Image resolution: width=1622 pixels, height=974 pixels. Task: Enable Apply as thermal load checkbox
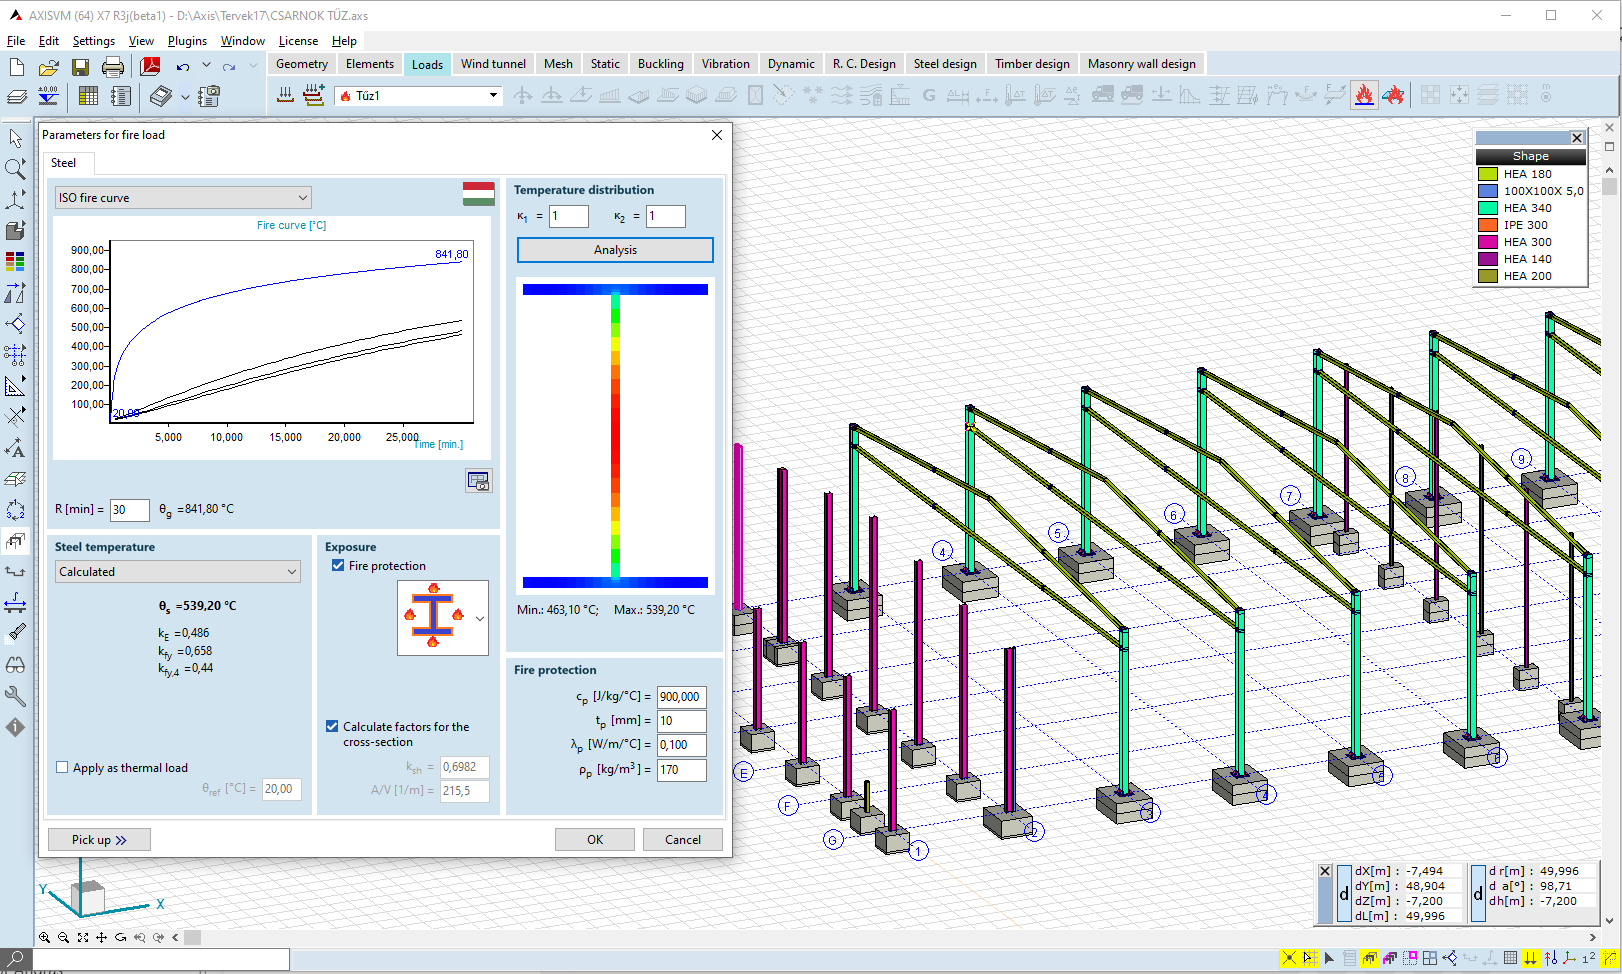point(62,767)
